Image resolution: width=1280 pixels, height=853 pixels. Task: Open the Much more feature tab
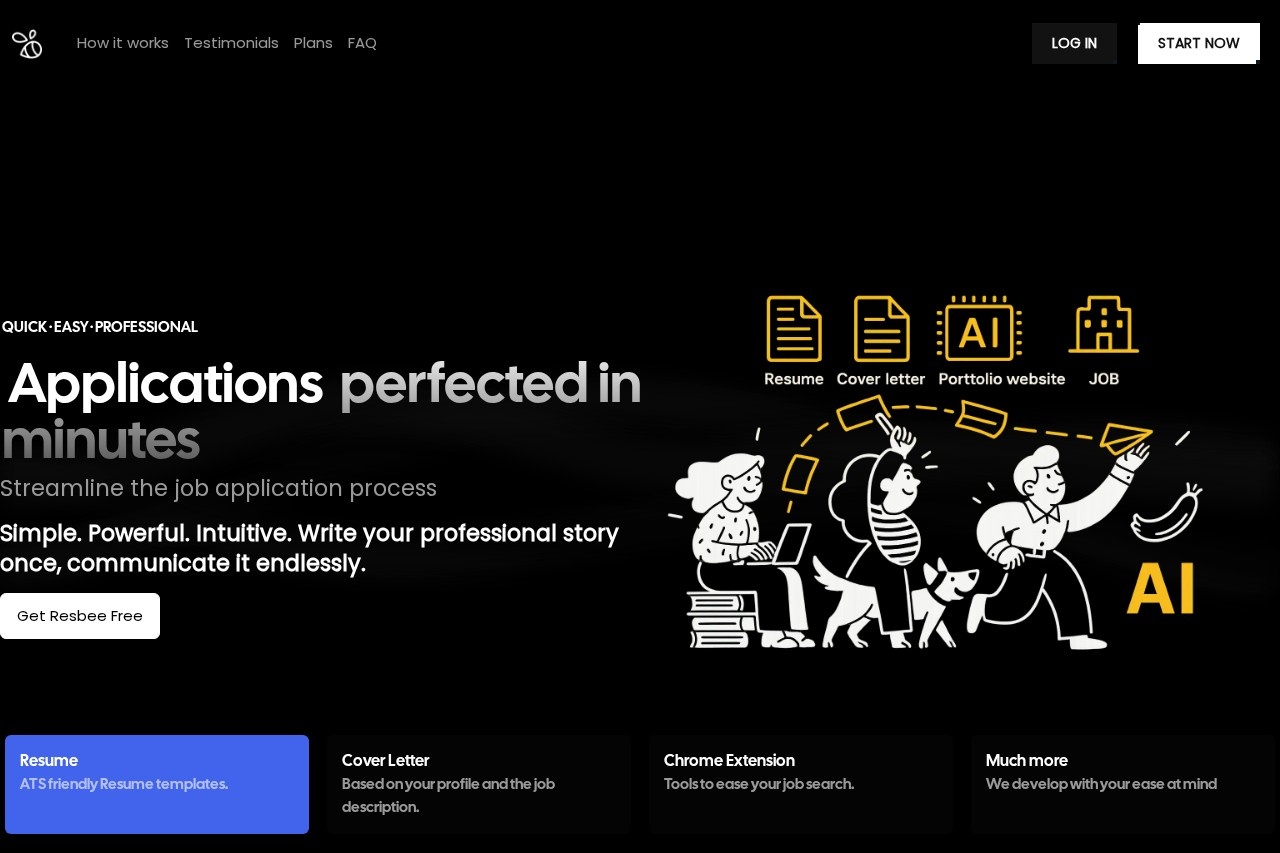(x=1122, y=784)
